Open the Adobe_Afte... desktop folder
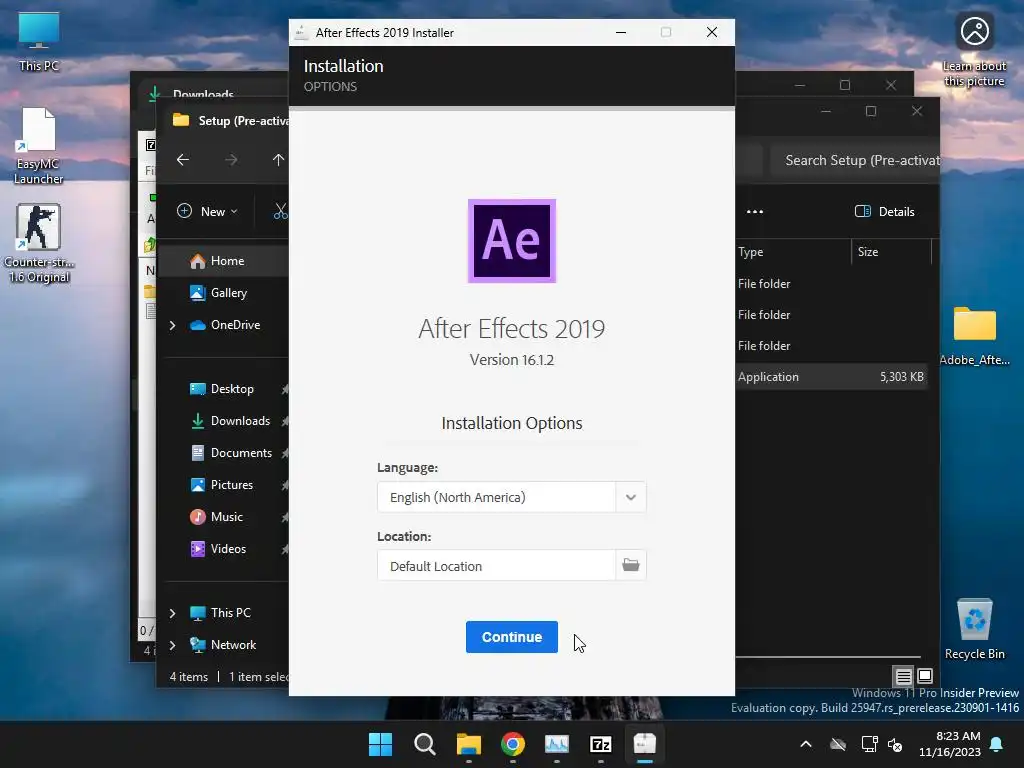This screenshot has width=1024, height=768. (974, 335)
